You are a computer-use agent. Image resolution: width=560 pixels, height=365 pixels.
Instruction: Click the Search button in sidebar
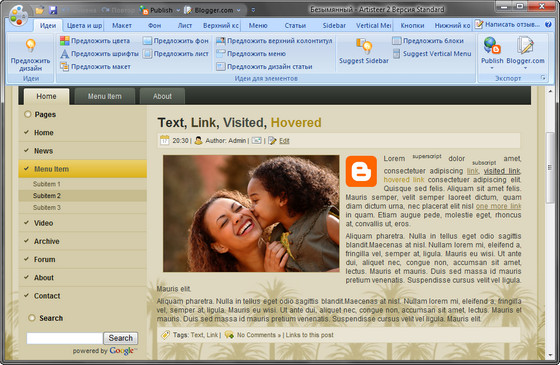pos(121,338)
